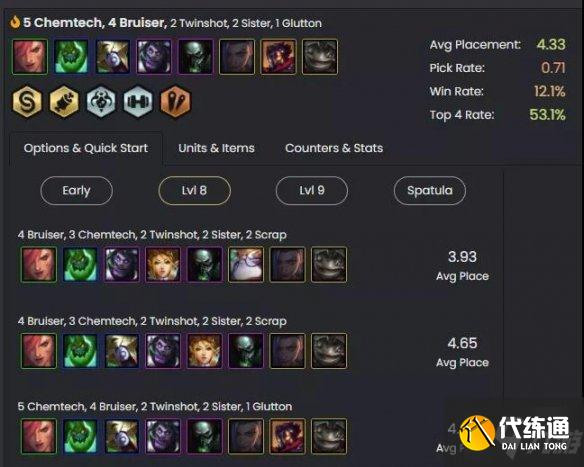This screenshot has height=467, width=584.
Task: Click the skull-faced Urgot portrait in top comp
Action: [196, 57]
